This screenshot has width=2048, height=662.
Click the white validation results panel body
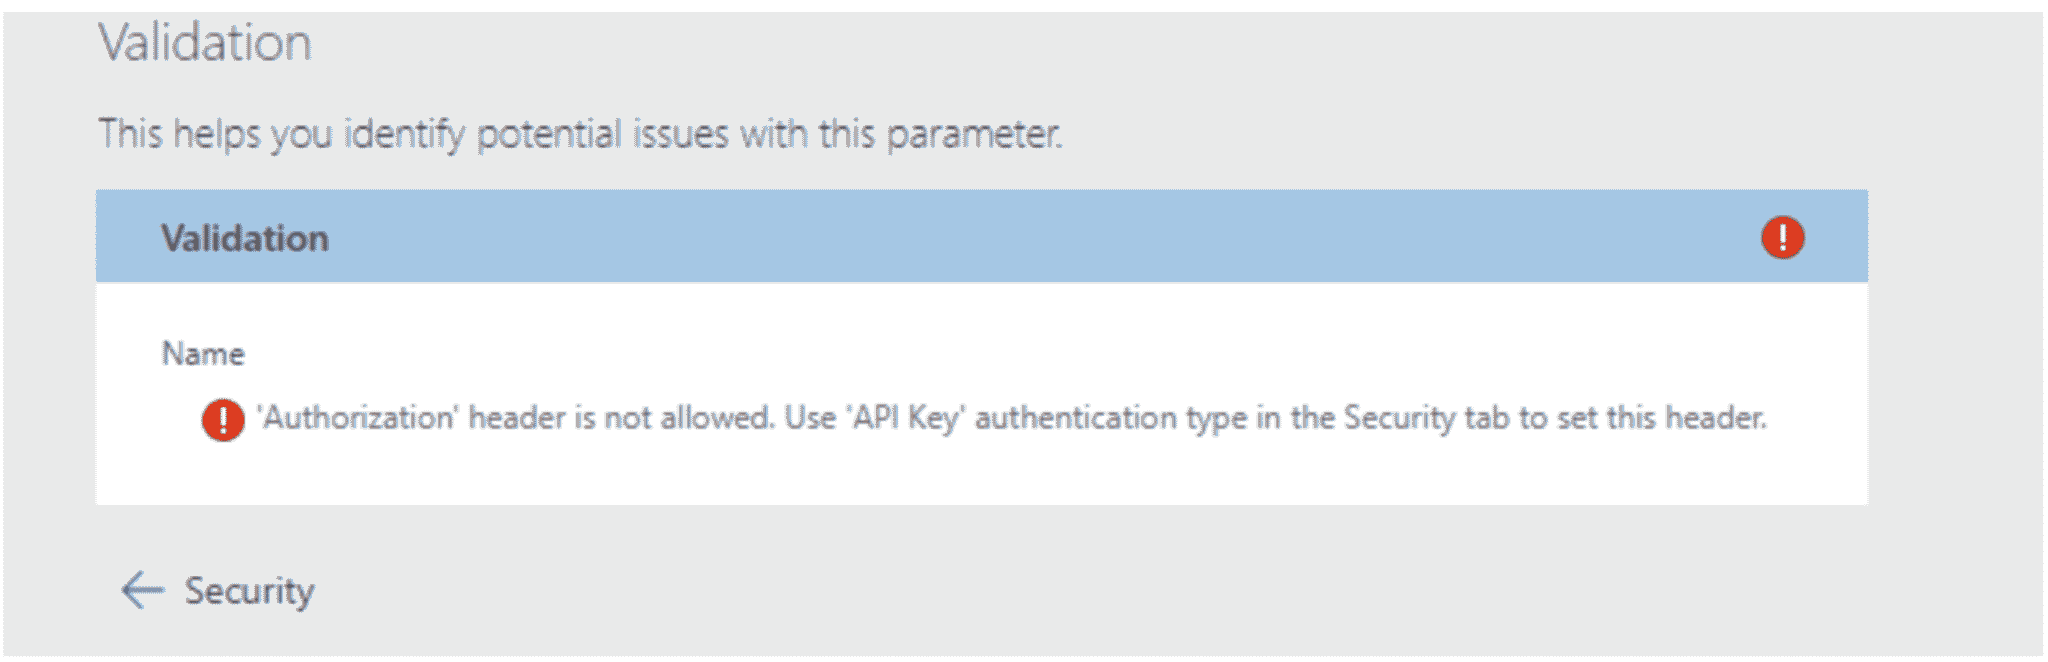981,393
